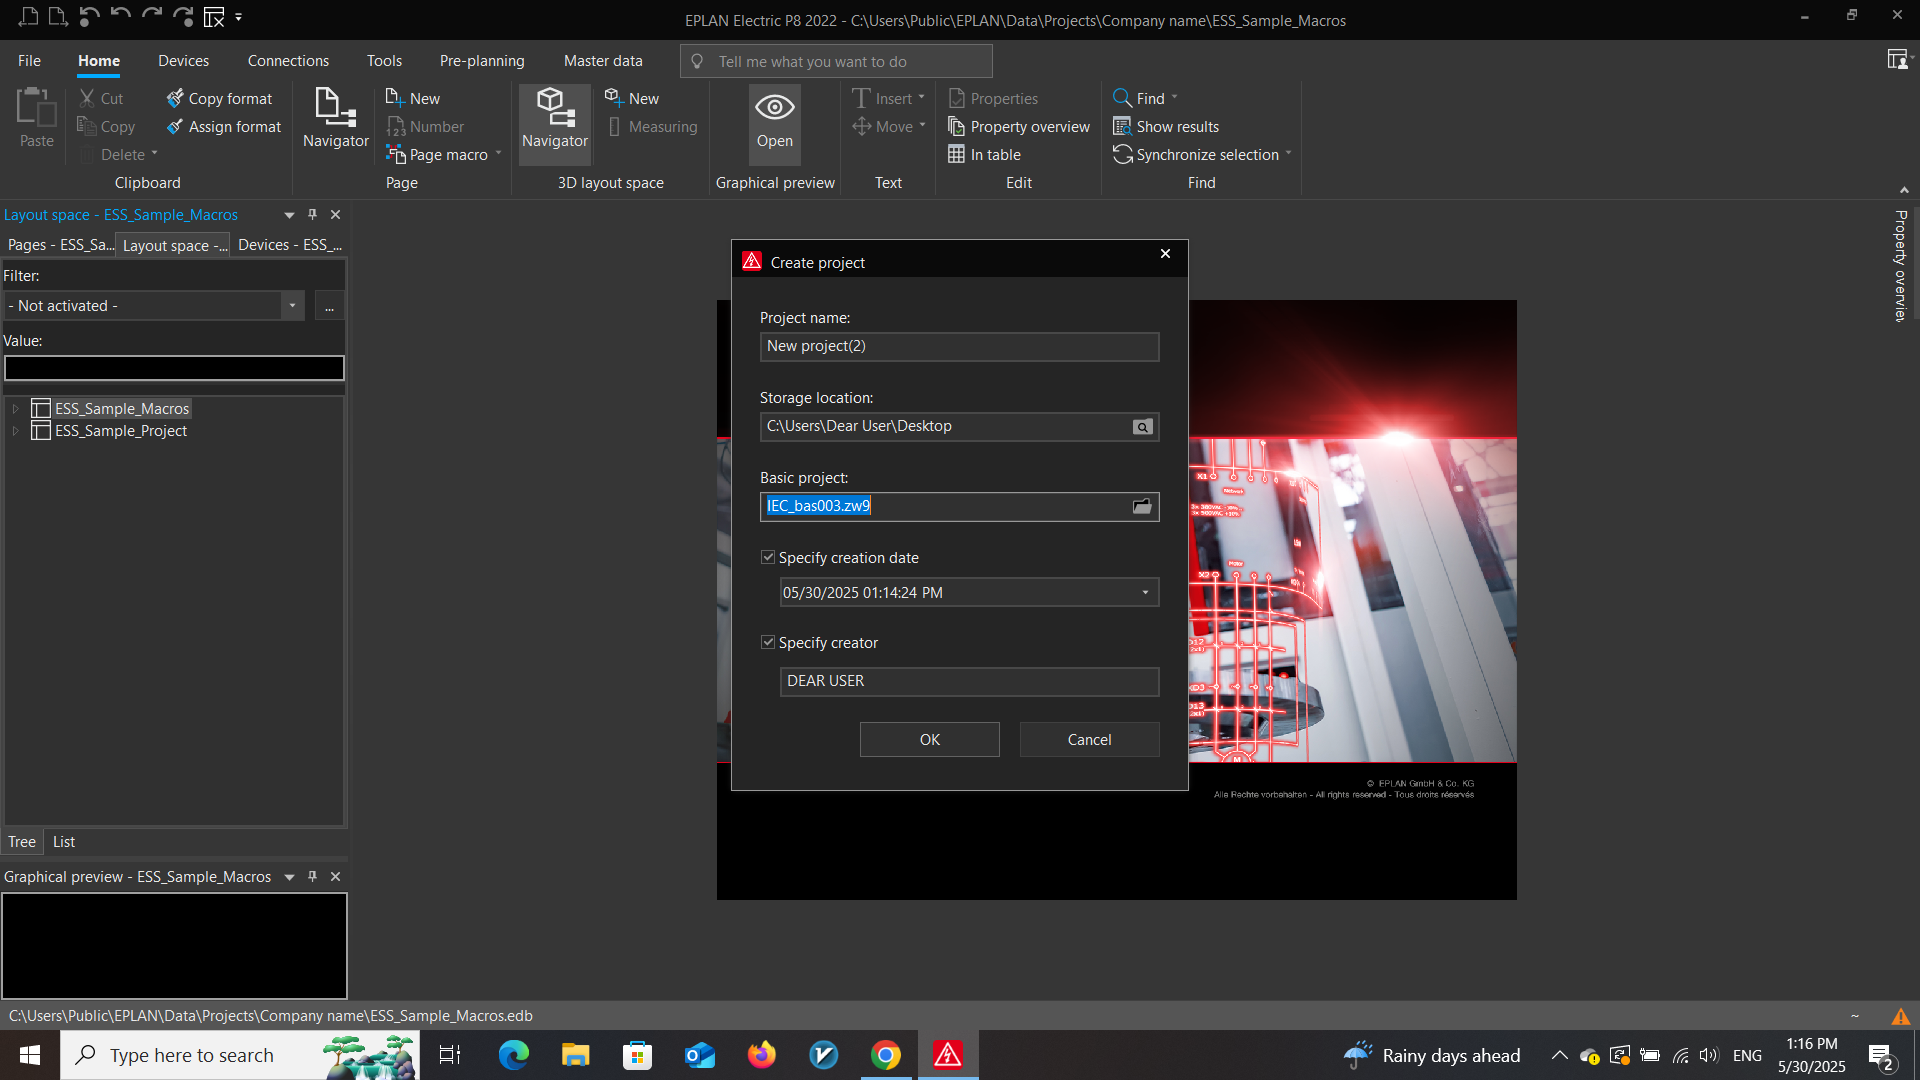Click the Cut scissors icon
This screenshot has height=1080, width=1920.
click(x=87, y=98)
